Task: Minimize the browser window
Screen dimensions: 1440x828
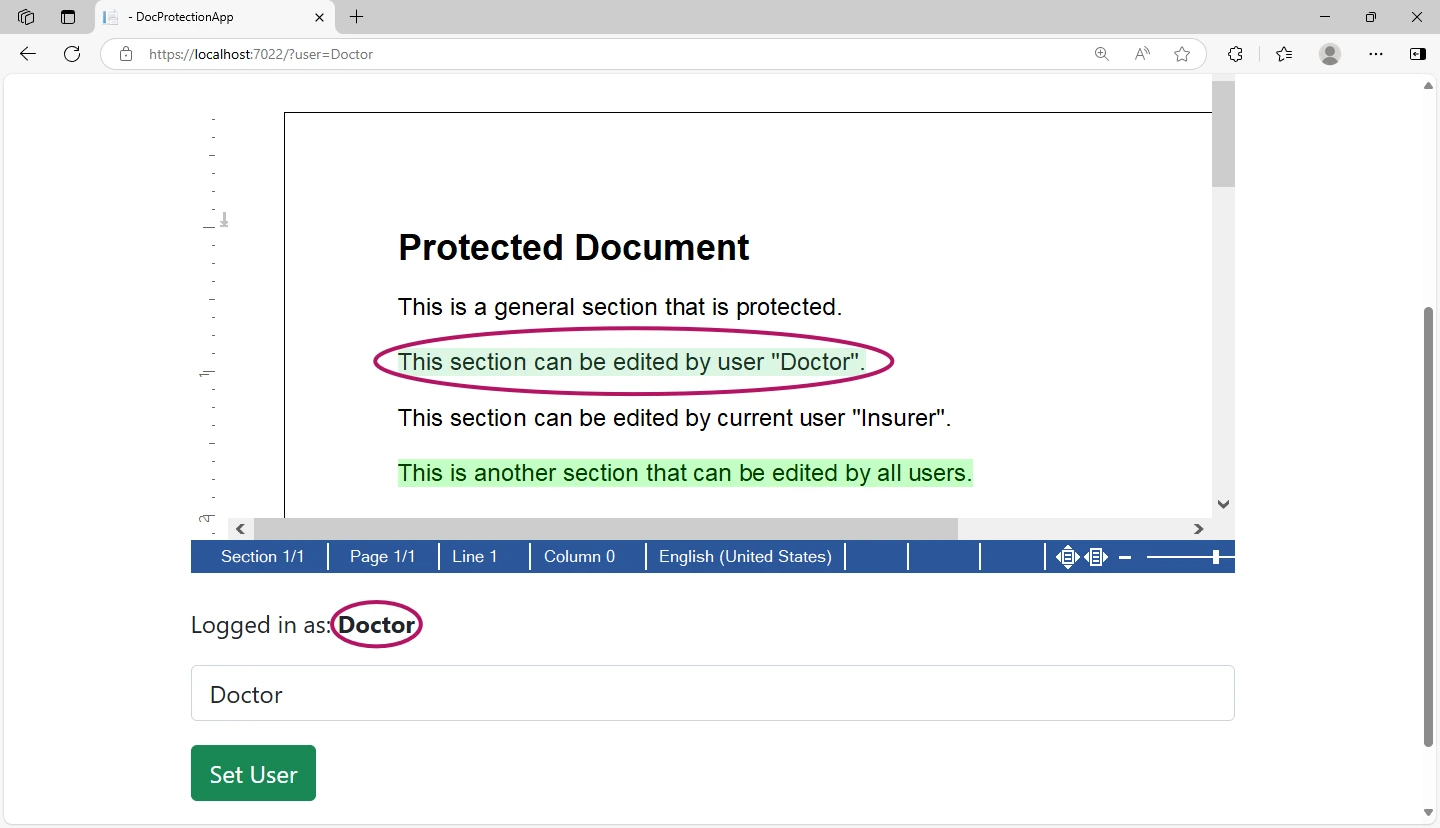Action: tap(1325, 17)
